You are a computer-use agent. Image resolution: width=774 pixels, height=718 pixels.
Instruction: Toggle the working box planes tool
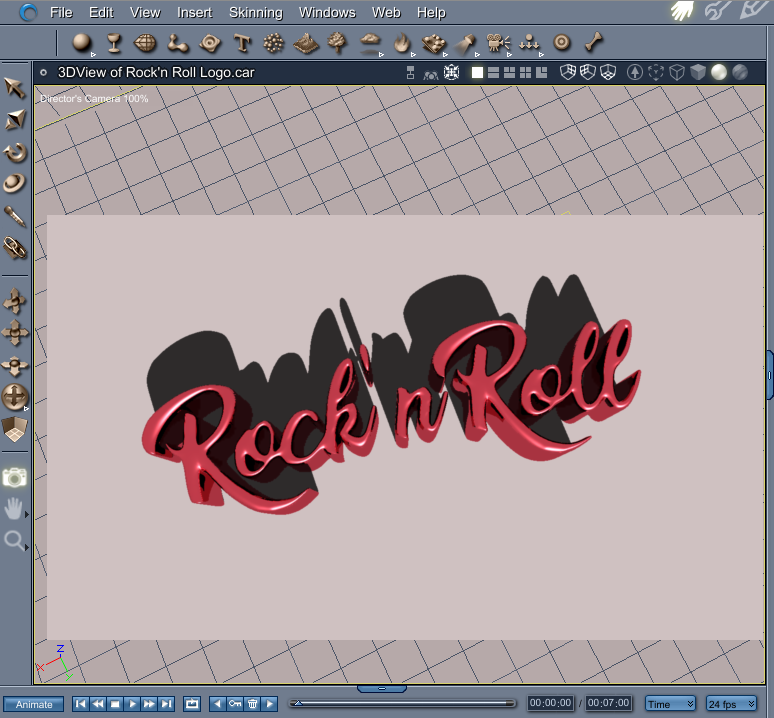click(15, 429)
